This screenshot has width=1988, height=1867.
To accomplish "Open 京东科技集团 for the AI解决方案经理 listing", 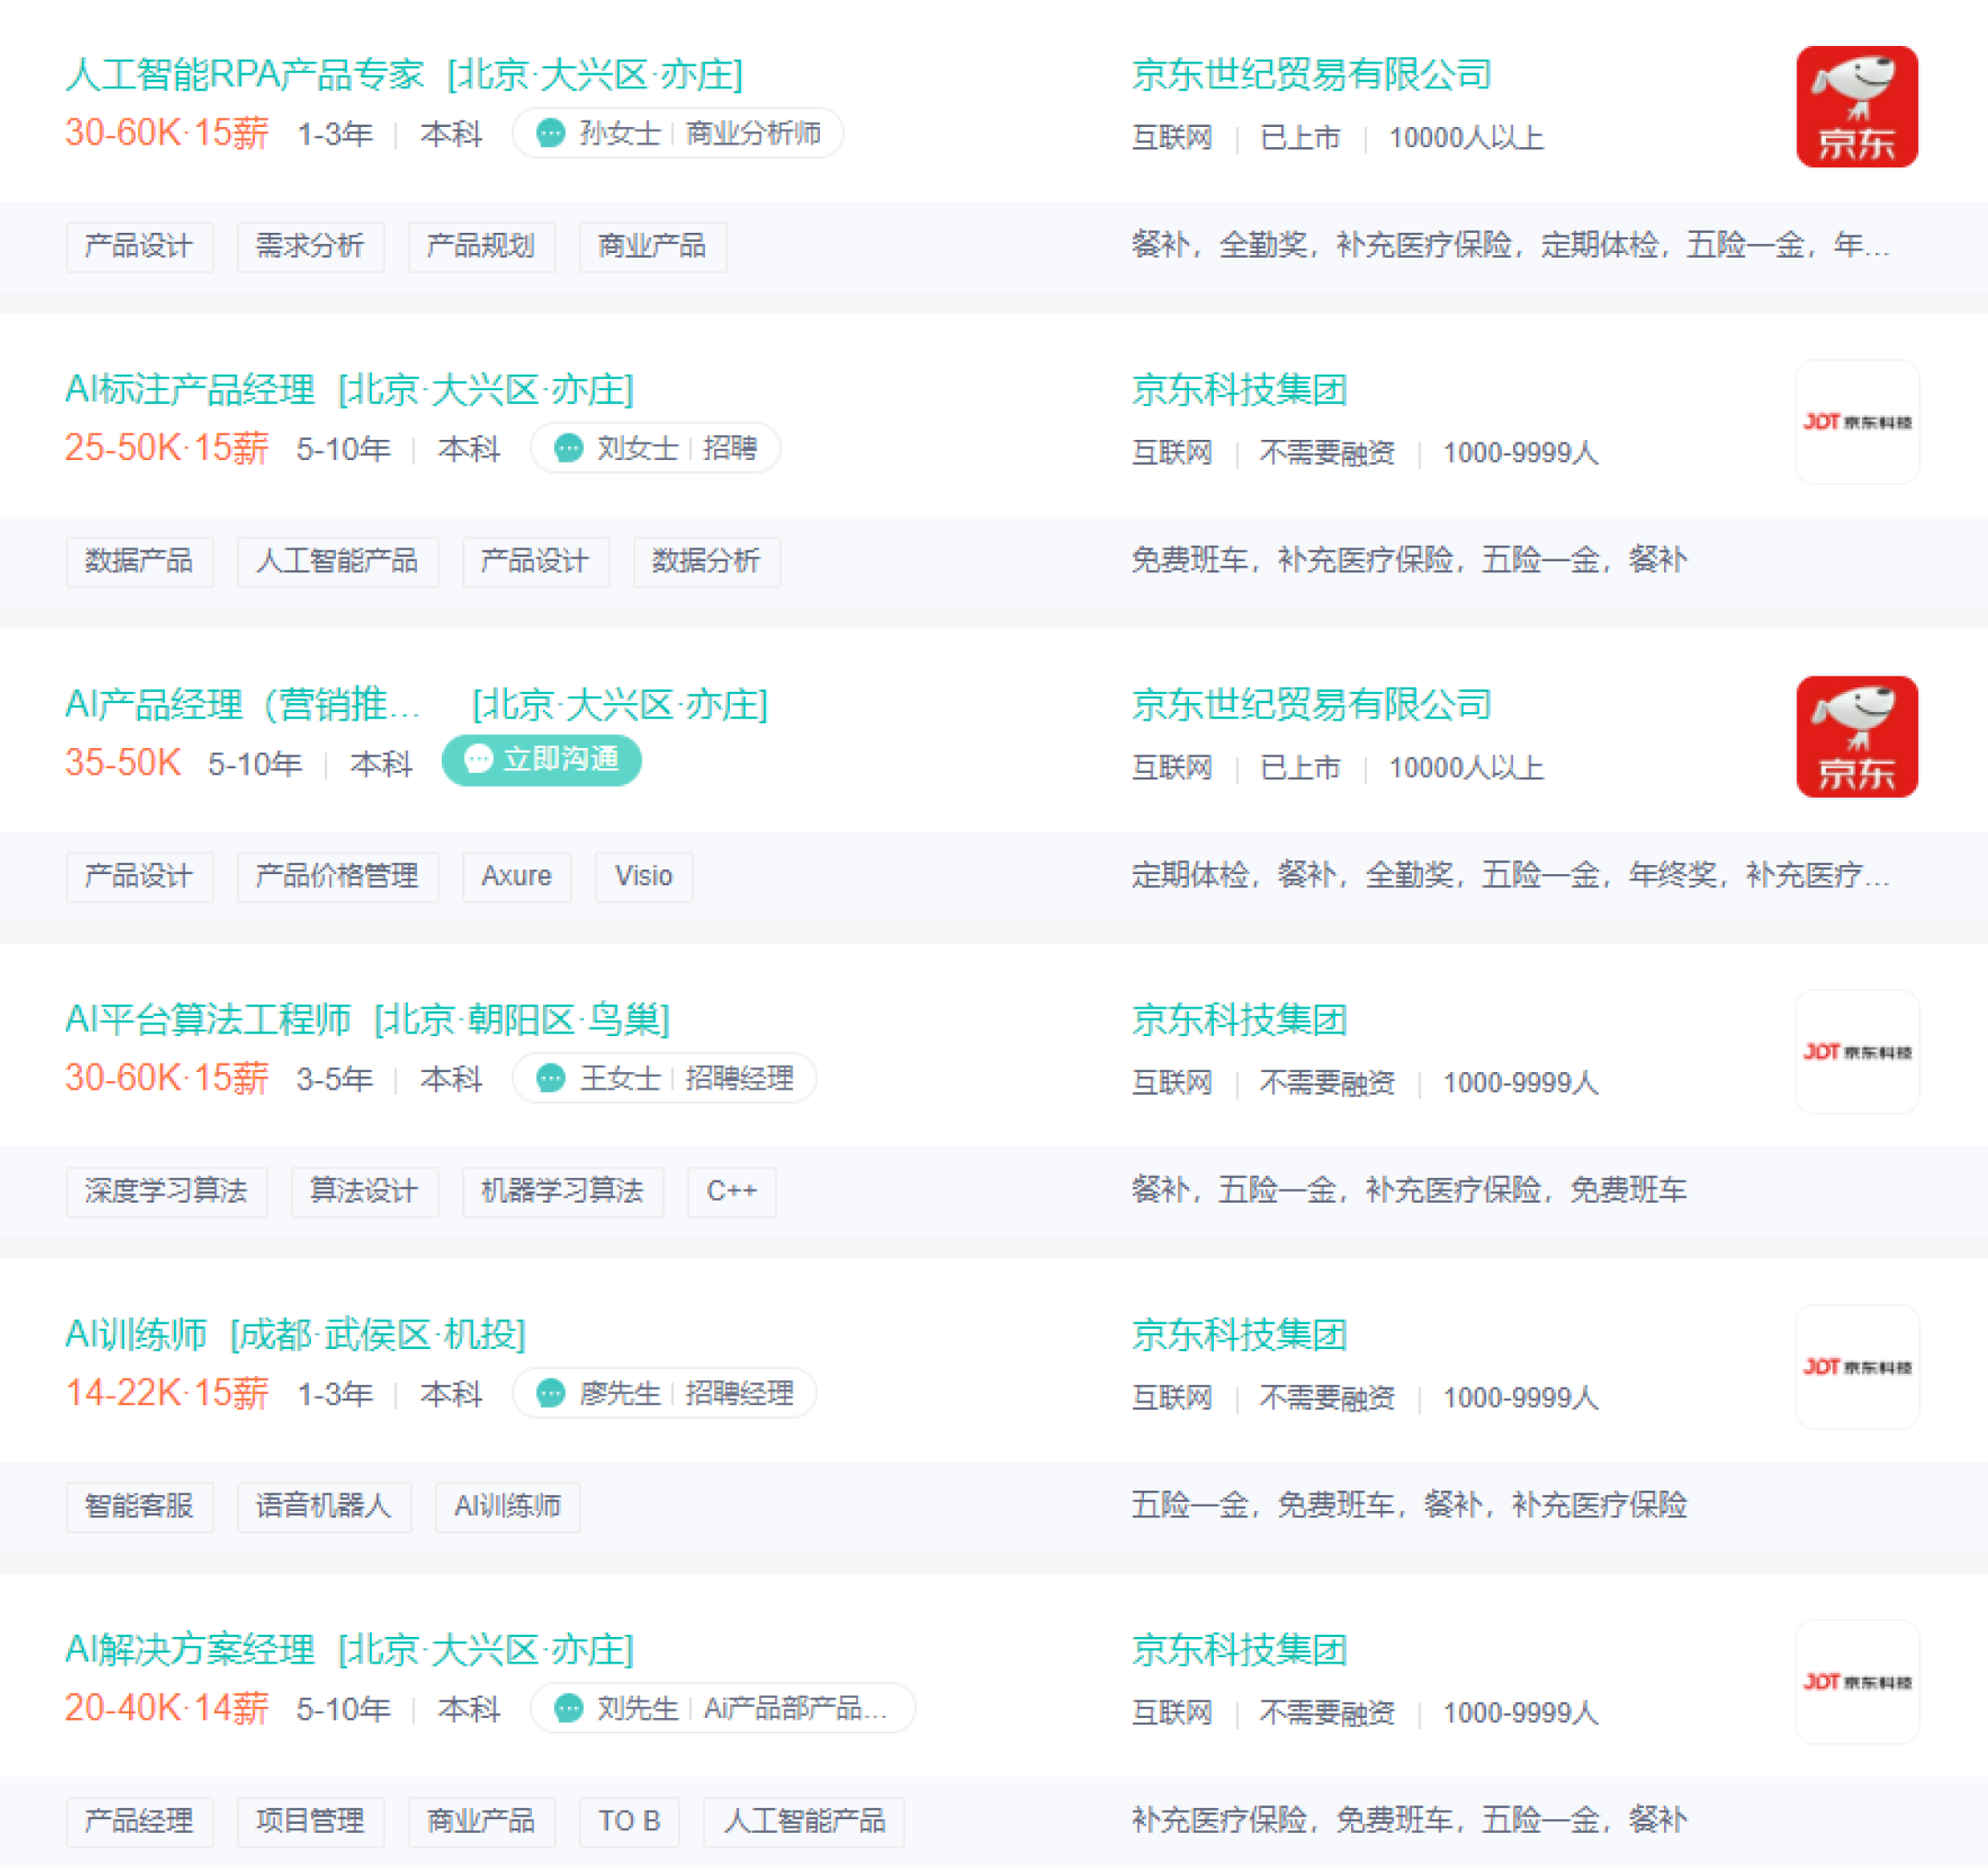I will click(1239, 1650).
